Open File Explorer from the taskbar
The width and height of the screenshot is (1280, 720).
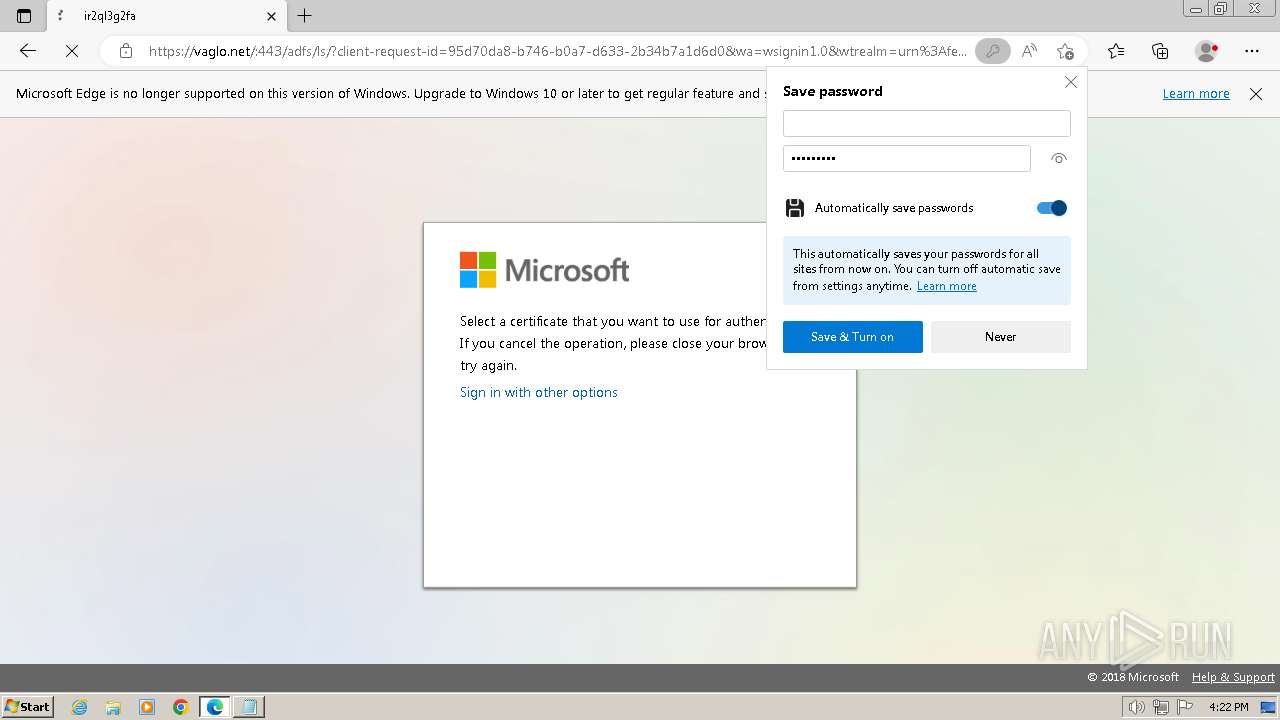(113, 707)
